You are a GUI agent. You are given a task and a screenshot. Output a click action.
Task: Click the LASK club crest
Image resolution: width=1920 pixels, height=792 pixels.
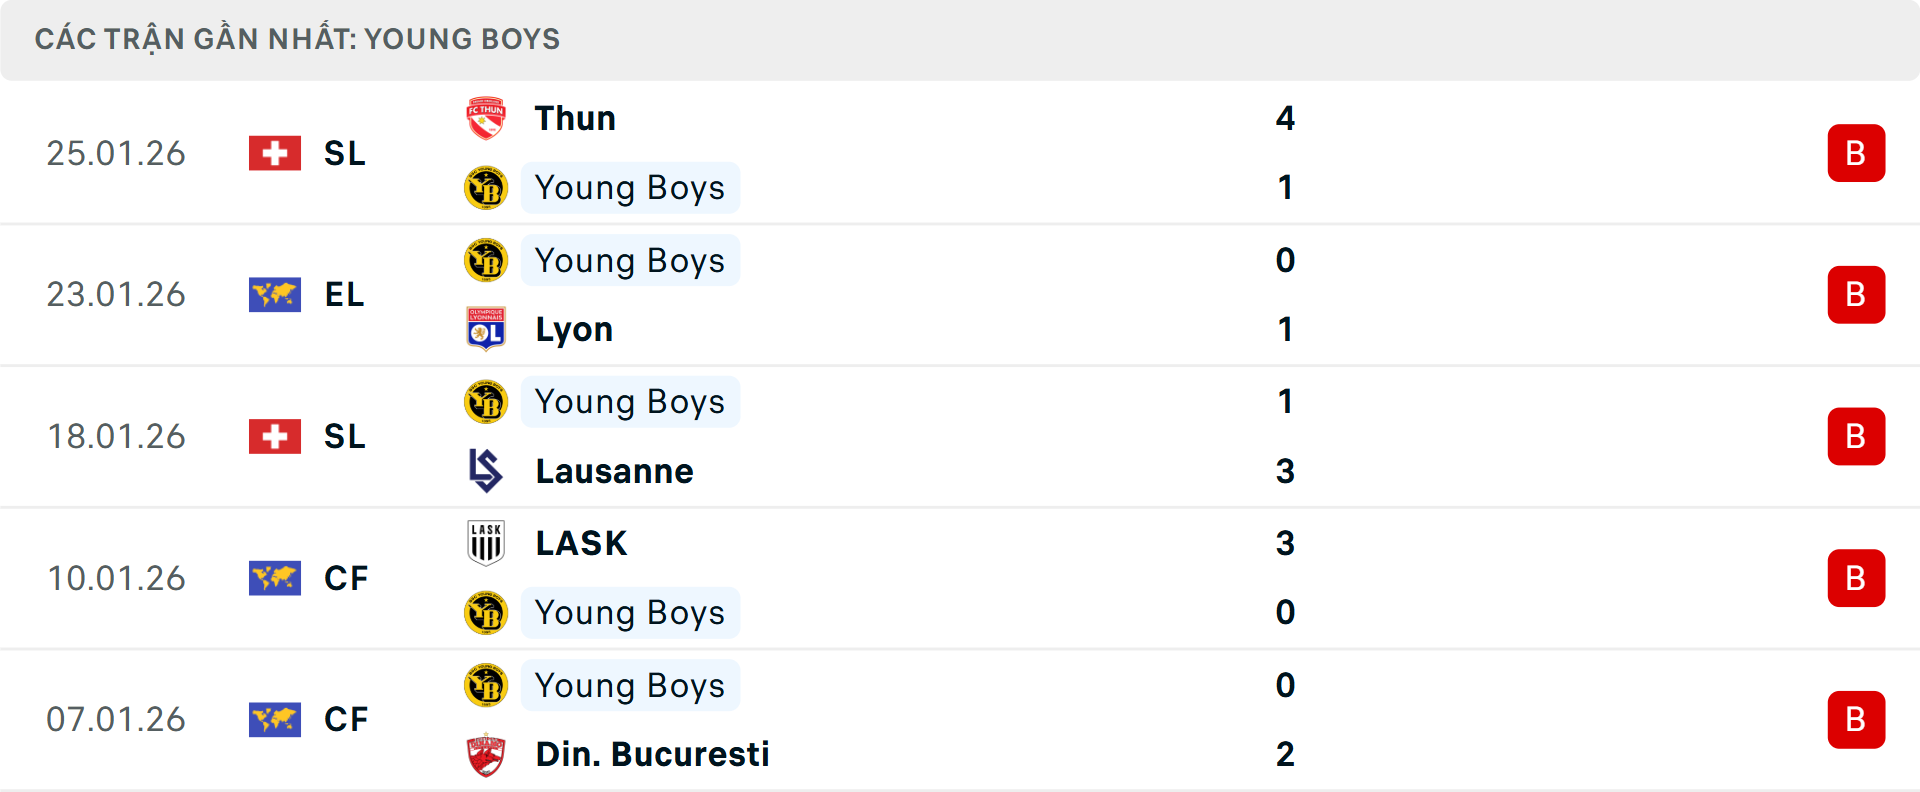(486, 543)
